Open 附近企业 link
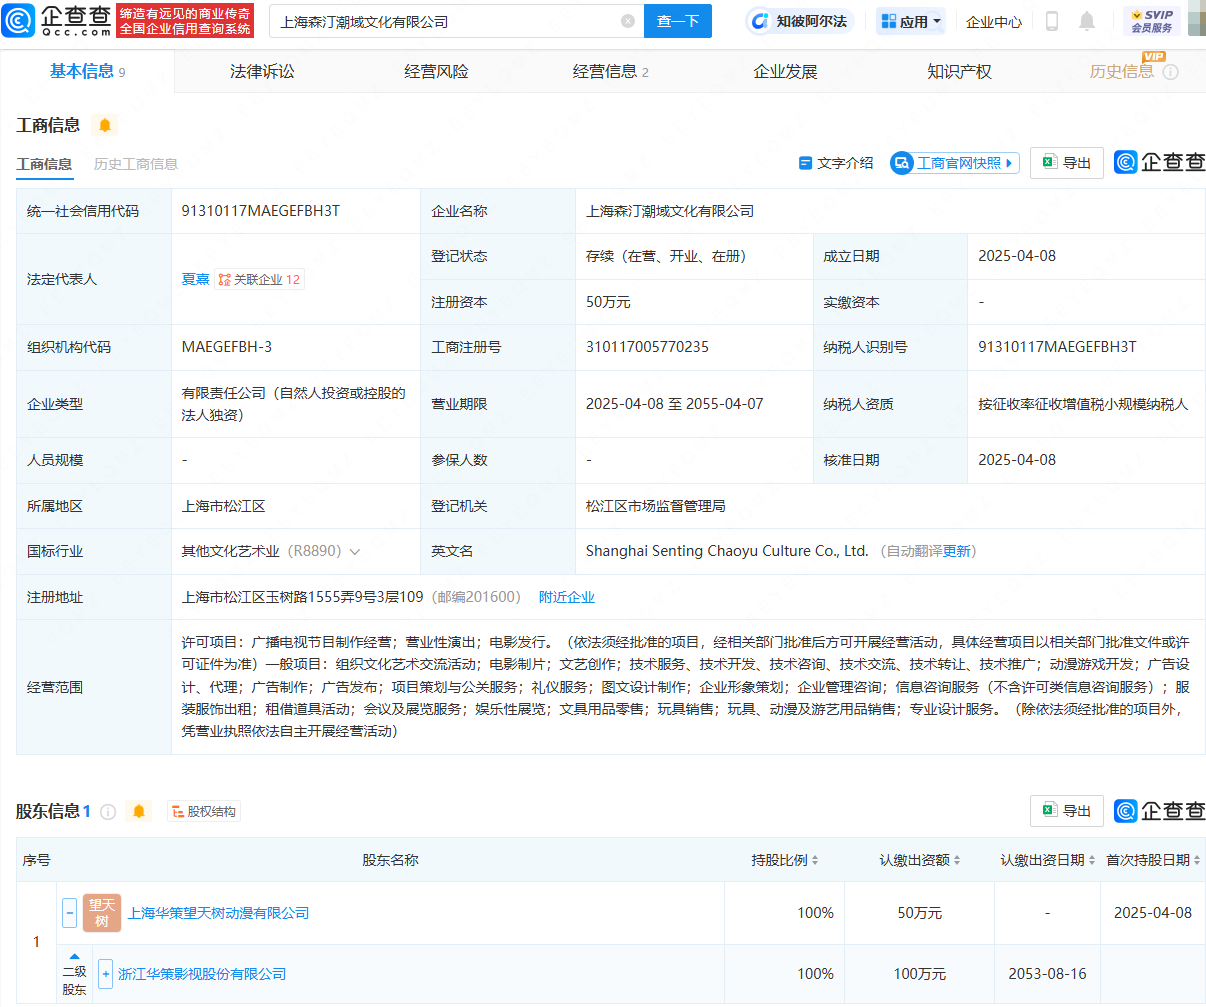This screenshot has height=1007, width=1206. tap(567, 597)
